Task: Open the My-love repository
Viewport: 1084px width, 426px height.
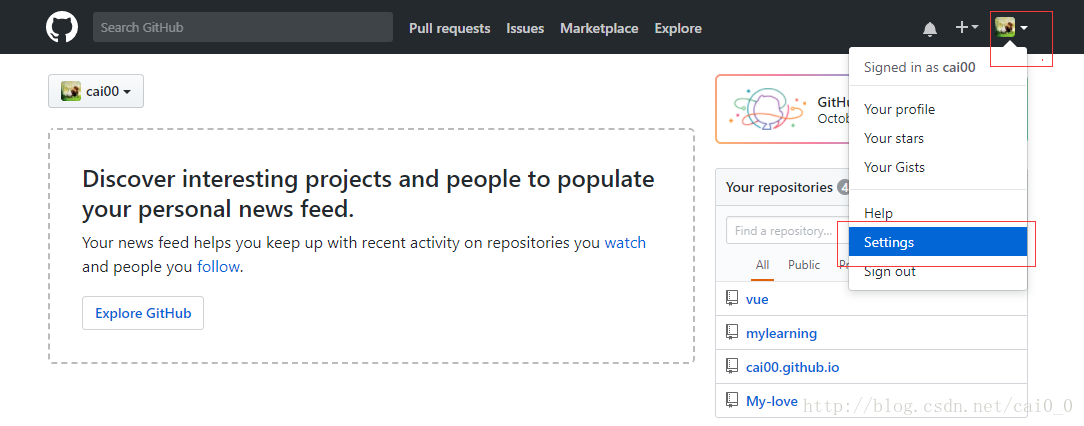Action: pyautogui.click(x=772, y=401)
